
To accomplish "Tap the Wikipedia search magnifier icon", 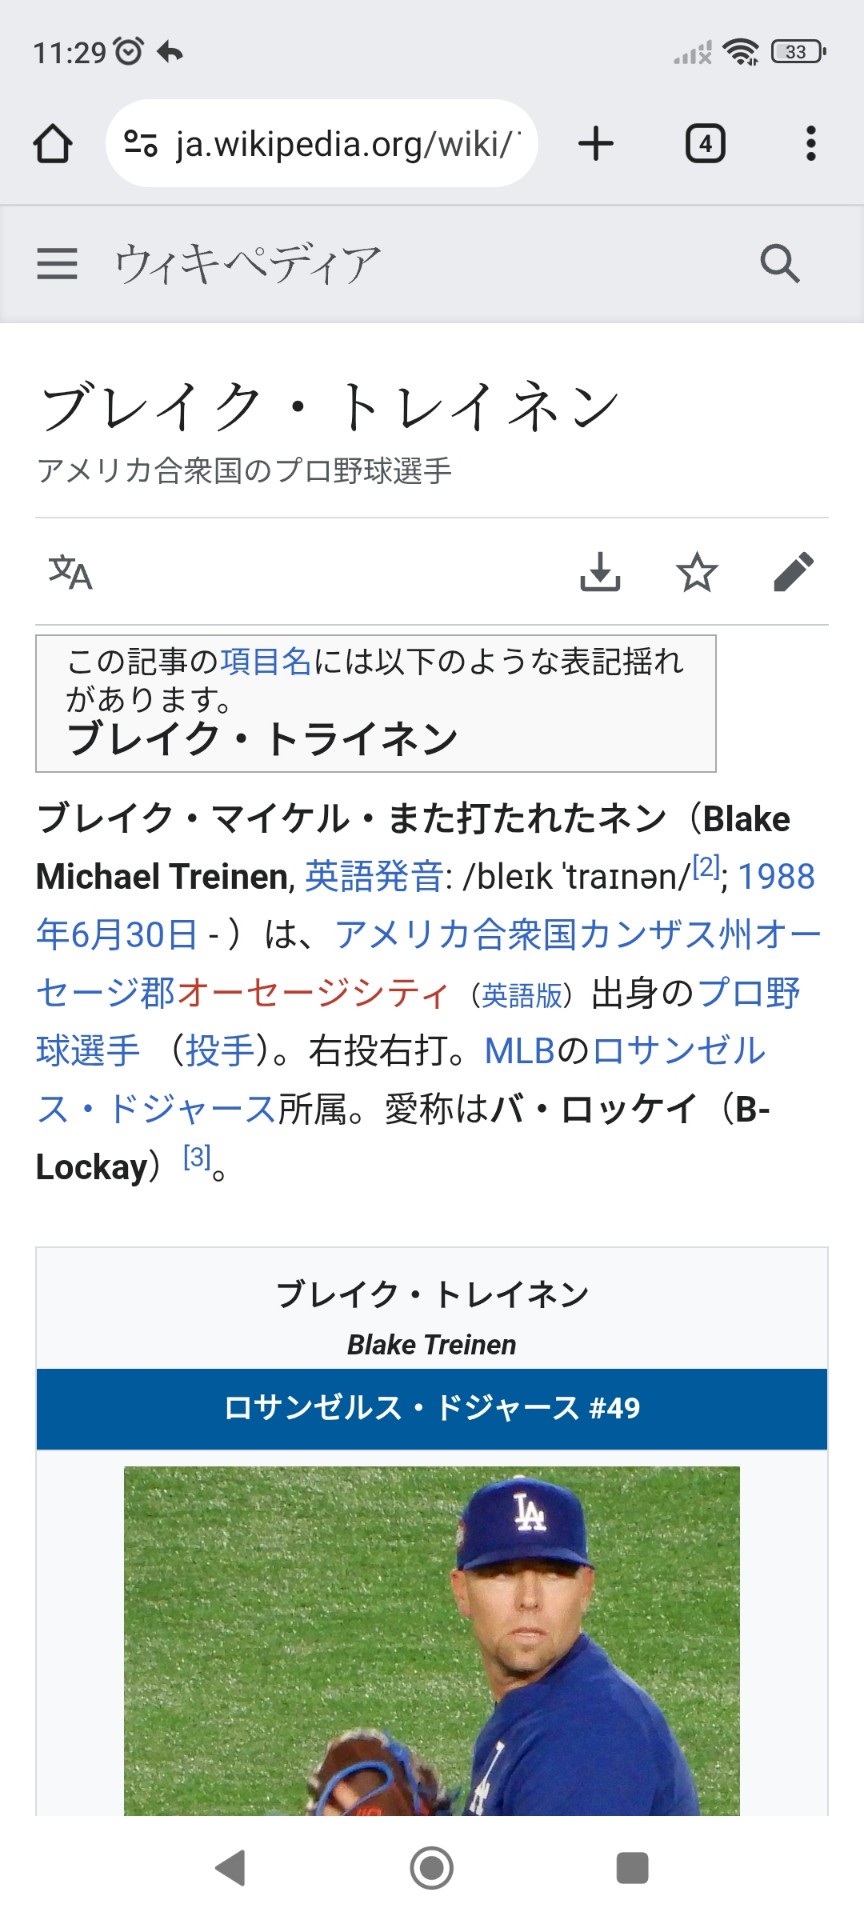I will pos(779,264).
